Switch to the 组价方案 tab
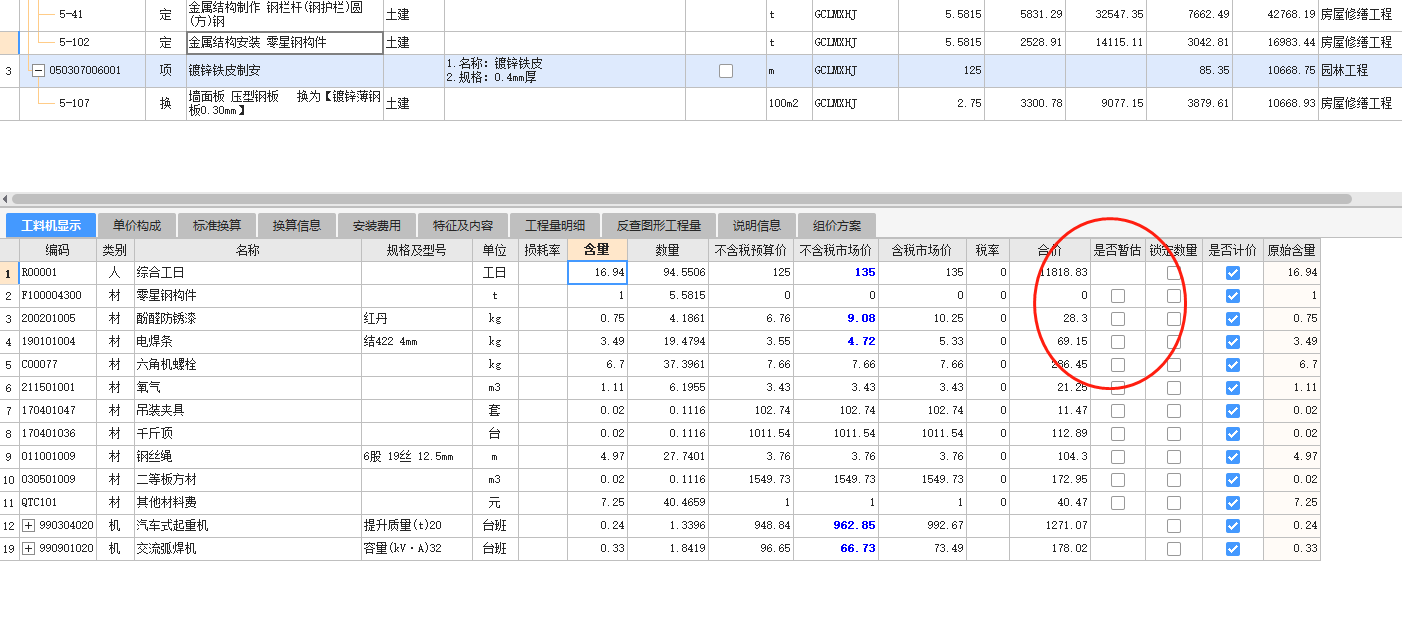1402x636 pixels. tap(837, 225)
